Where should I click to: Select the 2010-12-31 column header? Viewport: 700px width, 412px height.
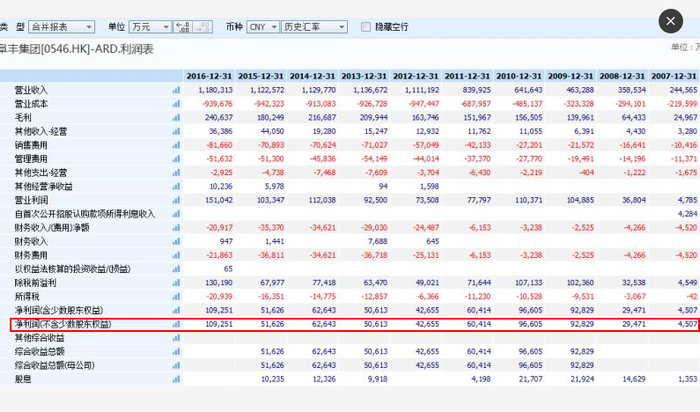coord(519,76)
